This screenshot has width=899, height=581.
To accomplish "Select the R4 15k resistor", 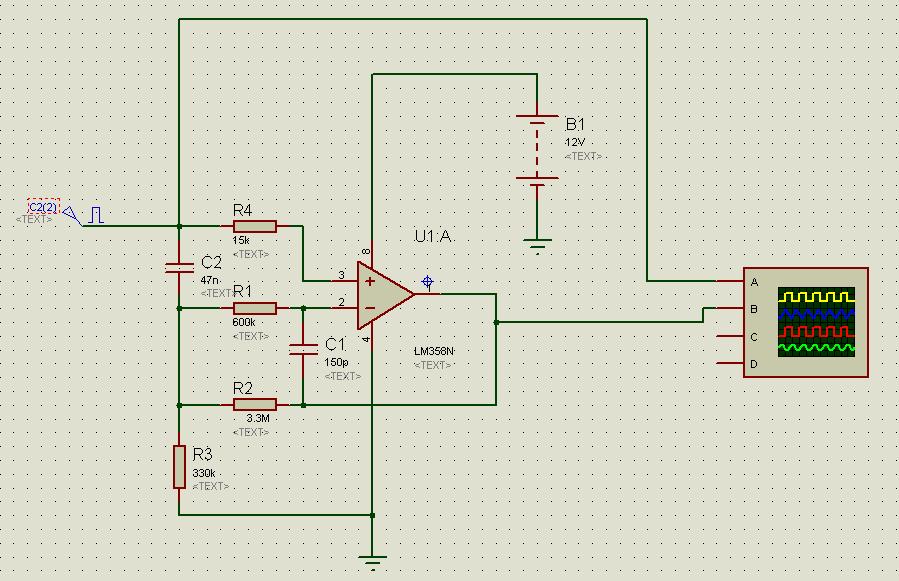I will (x=255, y=226).
